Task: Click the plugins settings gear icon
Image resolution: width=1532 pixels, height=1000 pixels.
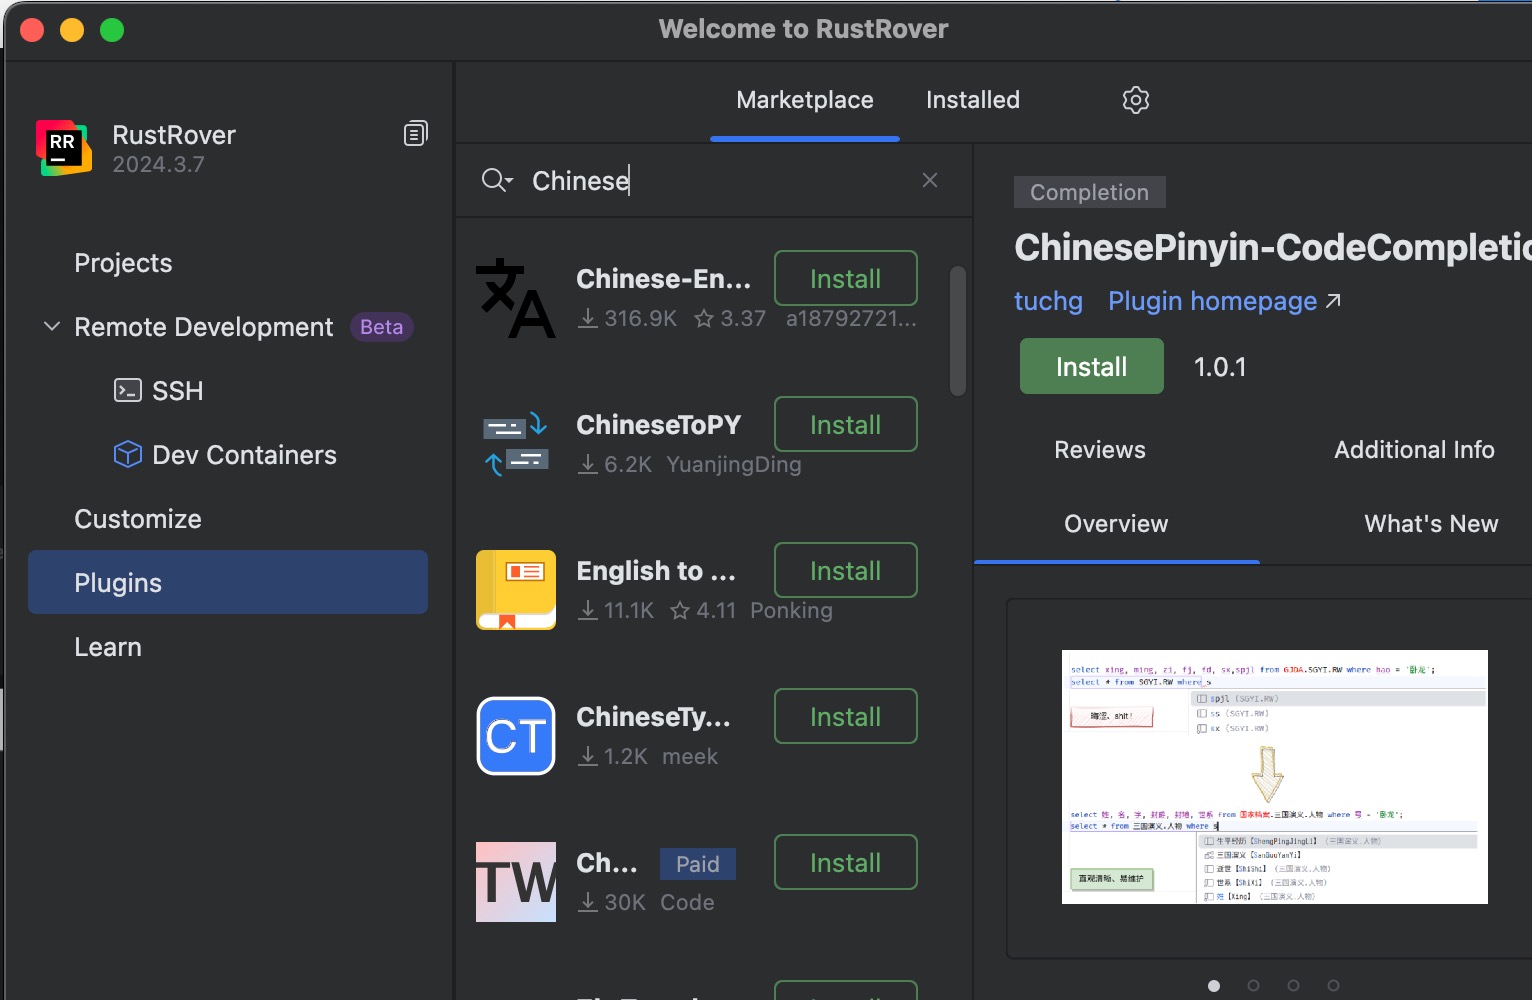Action: 1135,100
